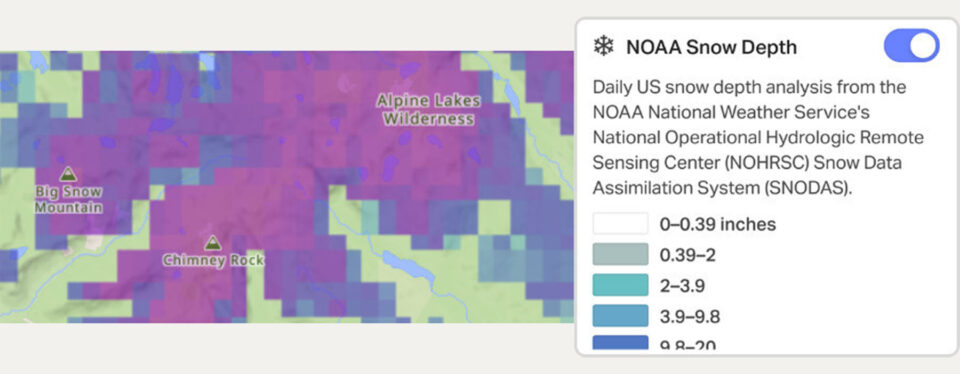Click the snowflake icon beside NOAA Snow Depth

tap(604, 47)
